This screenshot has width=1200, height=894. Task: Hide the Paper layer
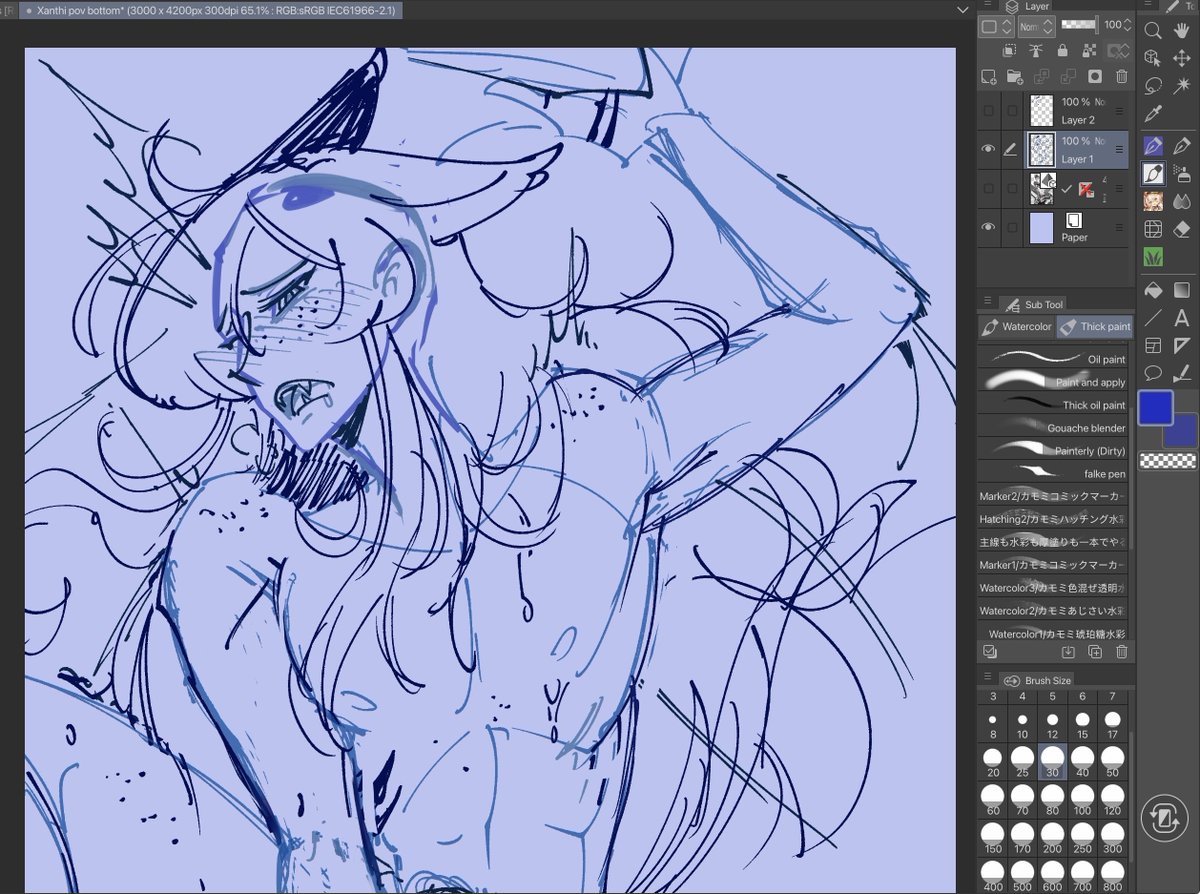click(x=988, y=224)
